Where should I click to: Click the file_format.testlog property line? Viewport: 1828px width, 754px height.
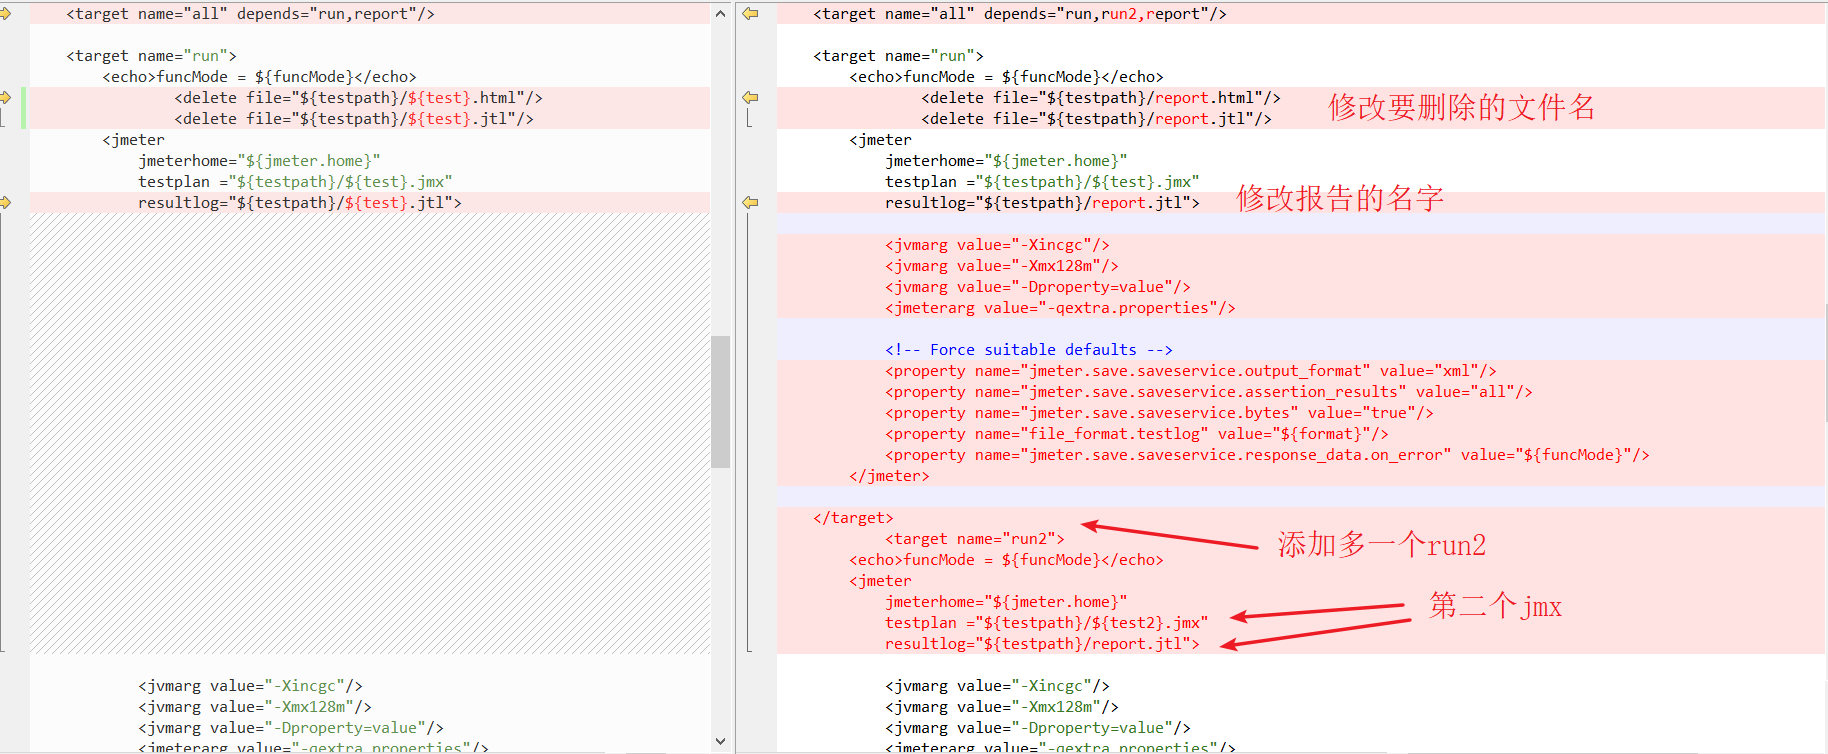(x=1136, y=434)
